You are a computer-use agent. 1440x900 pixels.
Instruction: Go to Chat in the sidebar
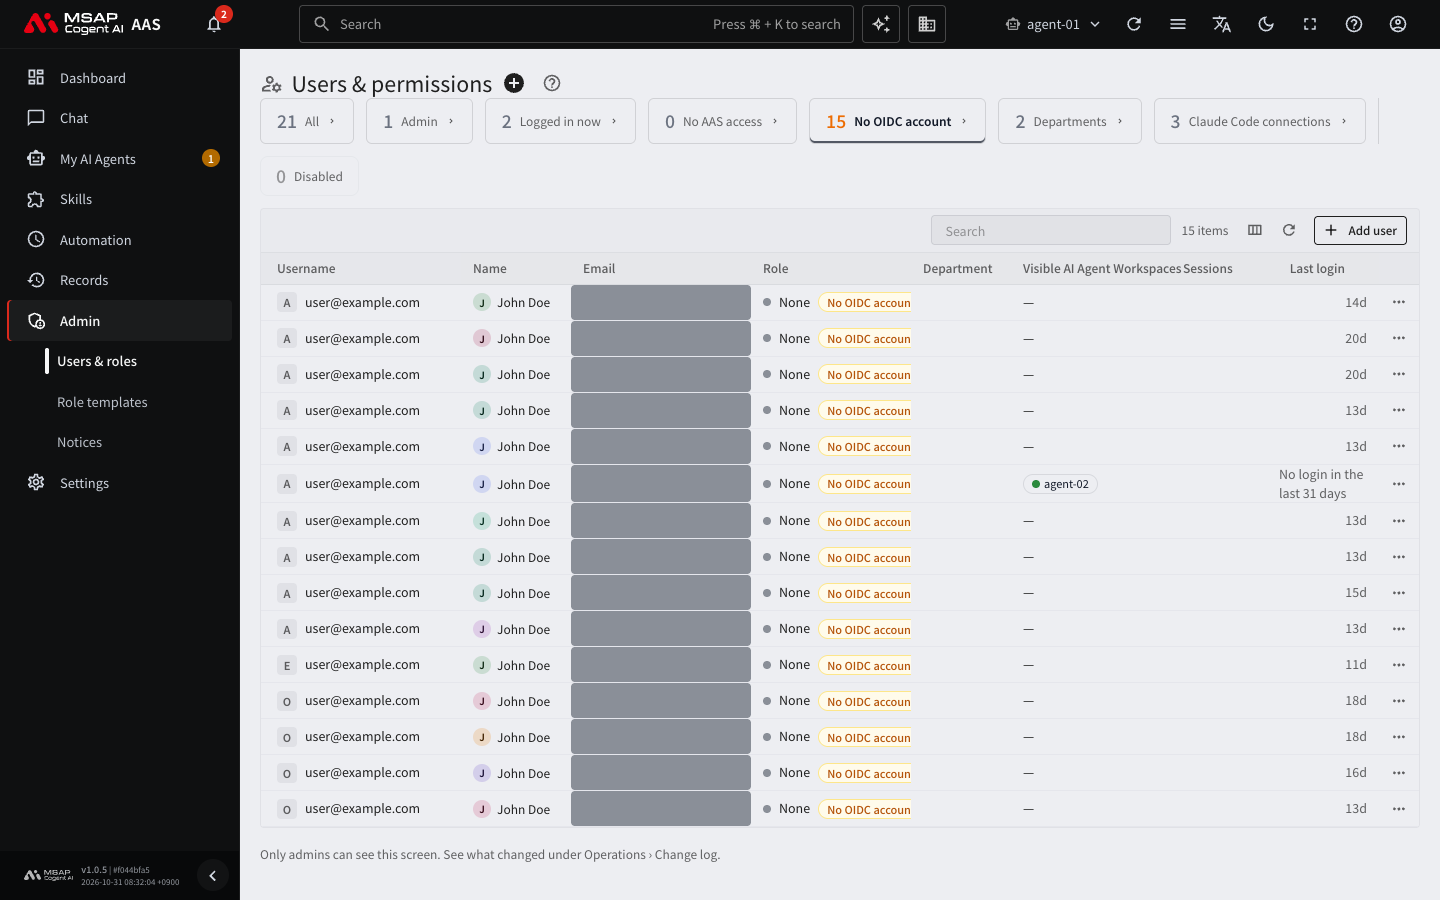point(120,118)
